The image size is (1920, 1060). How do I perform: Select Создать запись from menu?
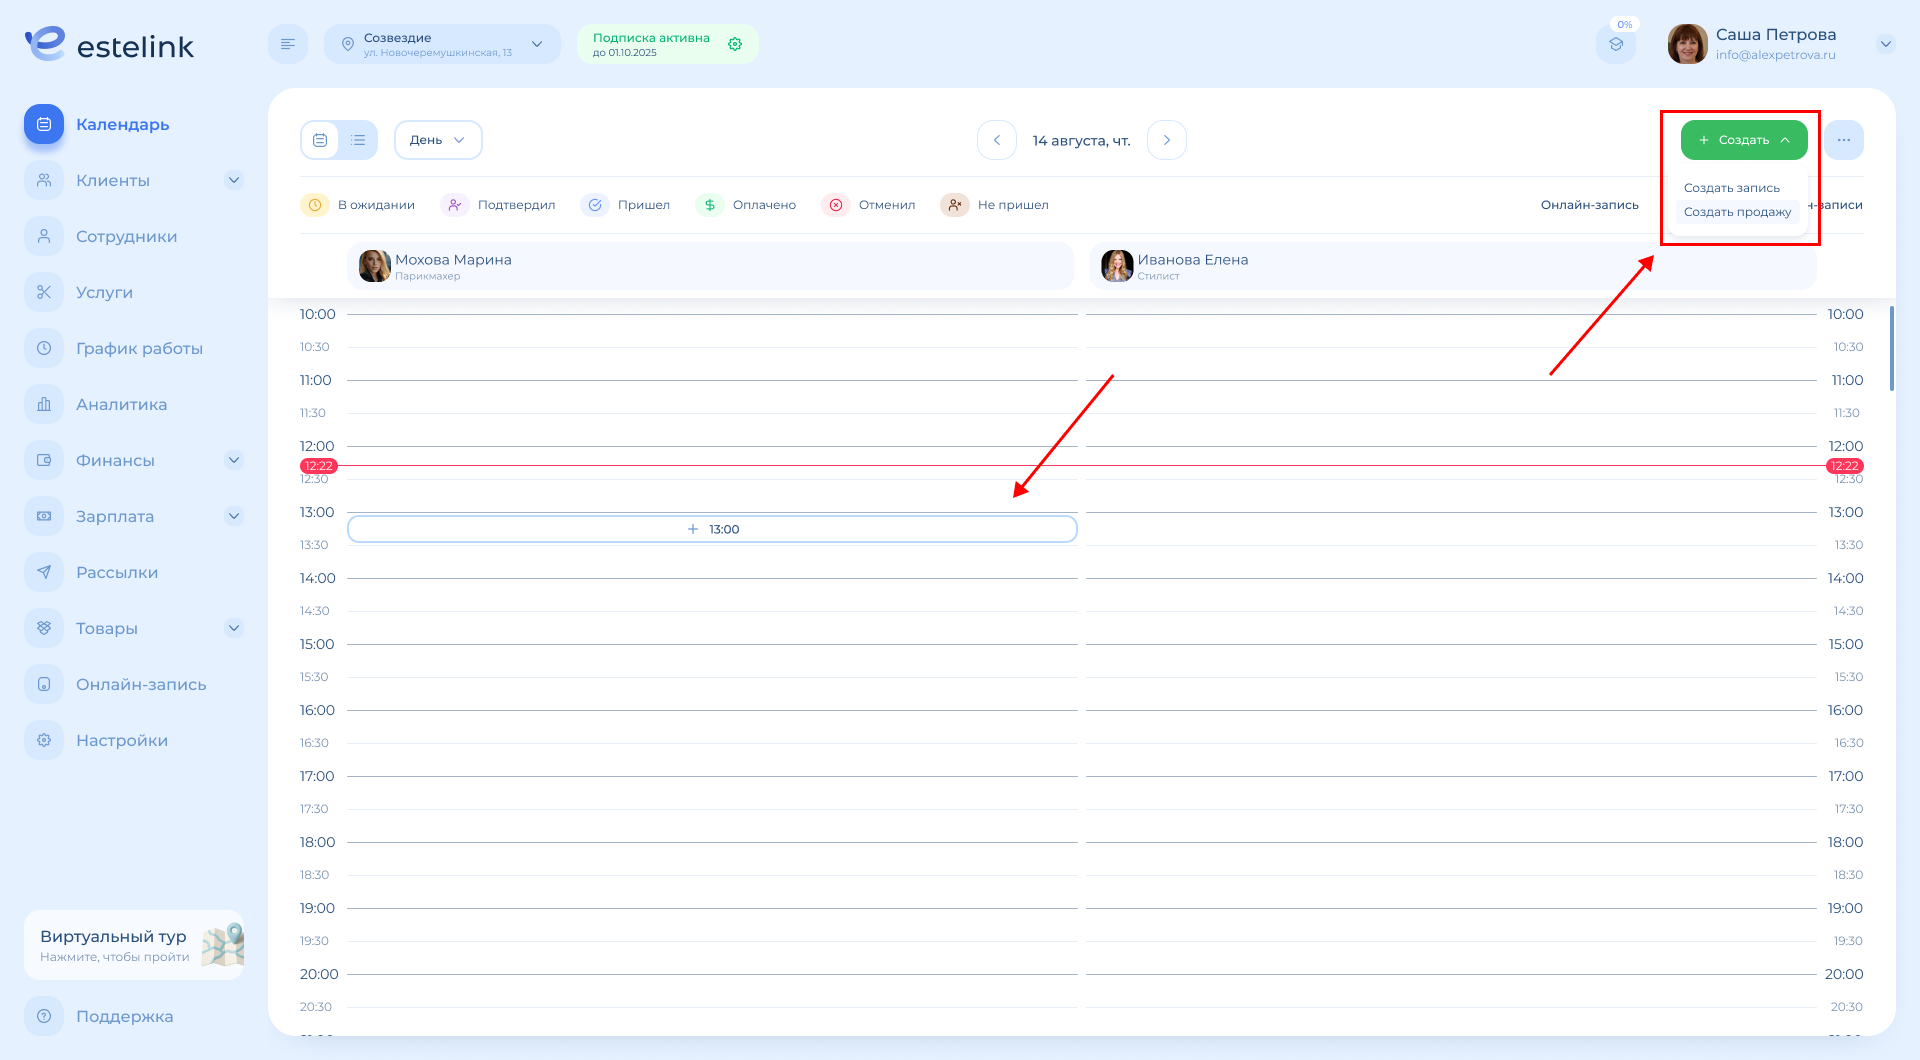1731,188
